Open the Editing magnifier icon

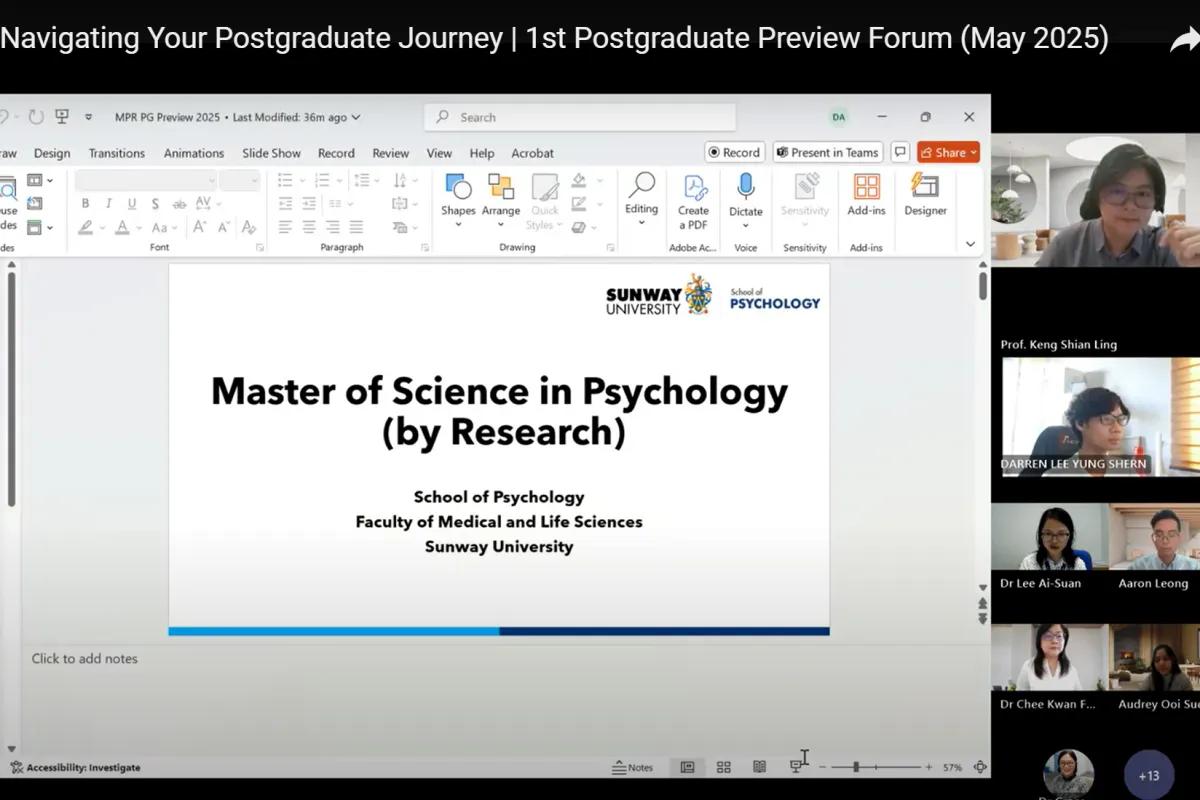(641, 185)
